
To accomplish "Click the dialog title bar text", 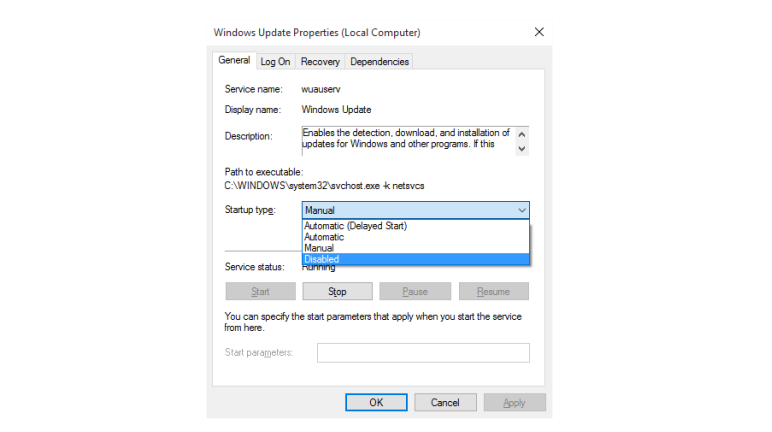I will point(317,33).
